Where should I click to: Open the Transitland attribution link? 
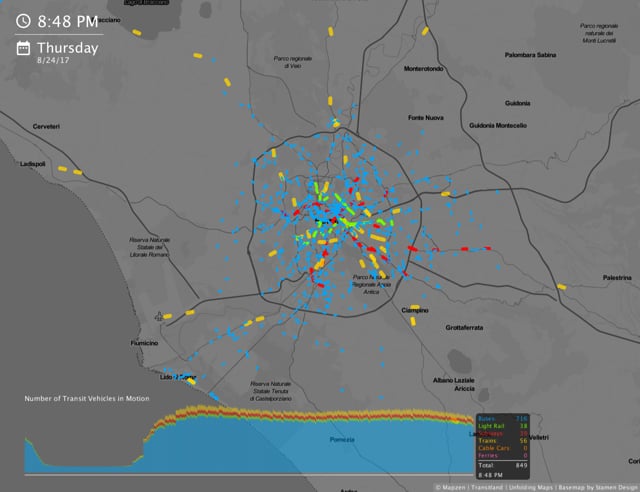487,488
